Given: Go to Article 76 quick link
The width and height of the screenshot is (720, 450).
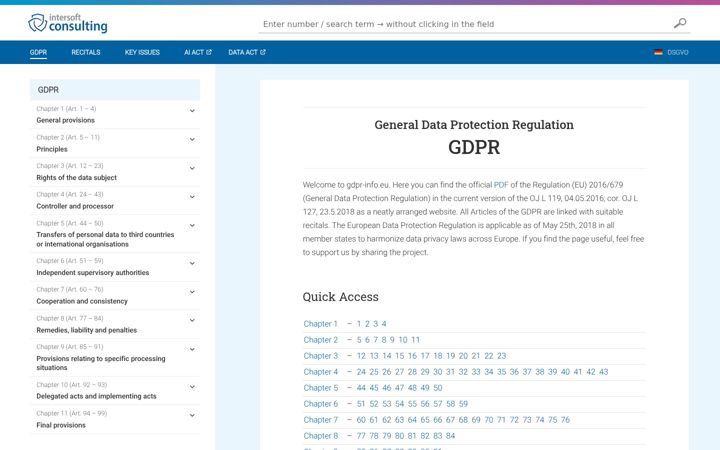Looking at the screenshot, I should coord(565,420).
